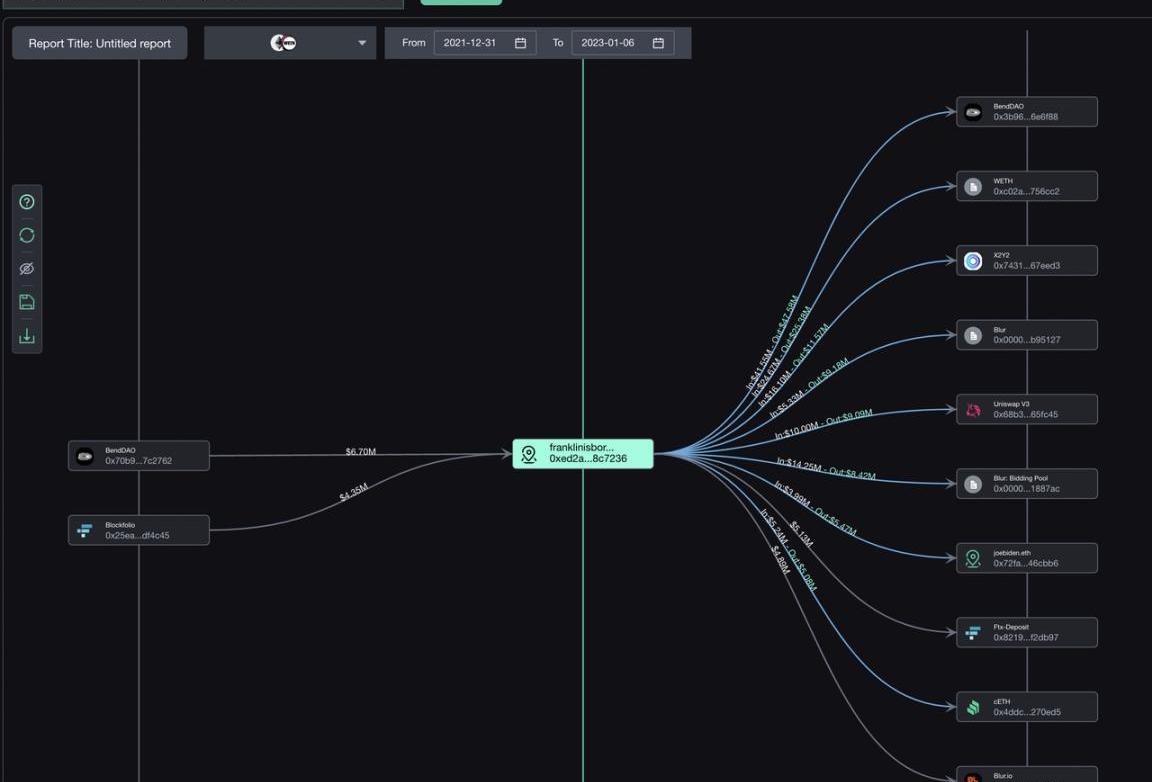Select the joebiden.eth node
1152x782 pixels.
click(x=1027, y=558)
